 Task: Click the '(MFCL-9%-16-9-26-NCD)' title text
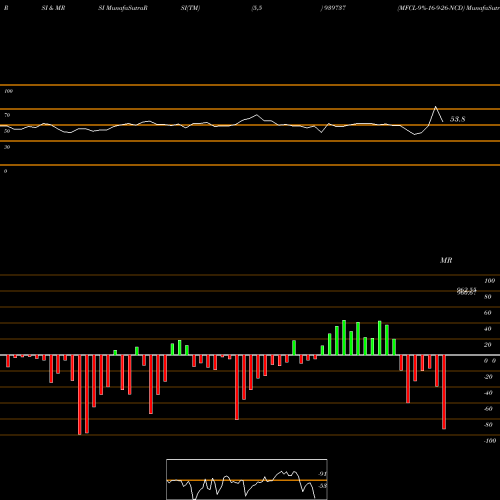(x=431, y=8)
